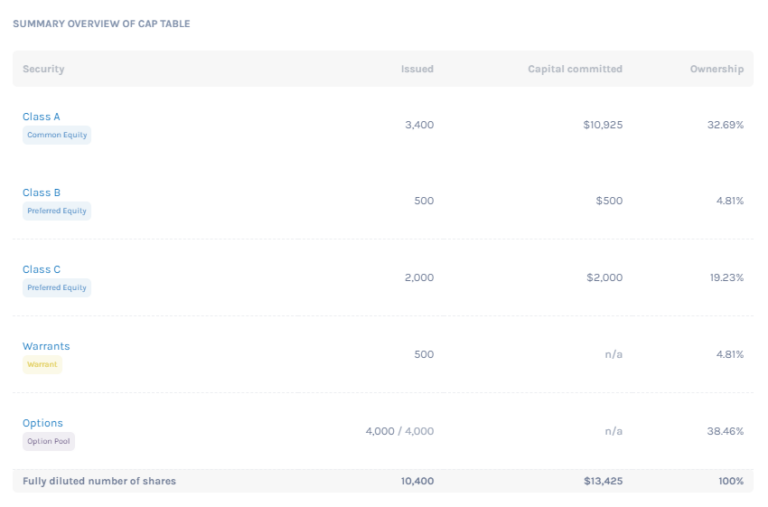Click the Security column header
The height and width of the screenshot is (507, 768).
43,69
